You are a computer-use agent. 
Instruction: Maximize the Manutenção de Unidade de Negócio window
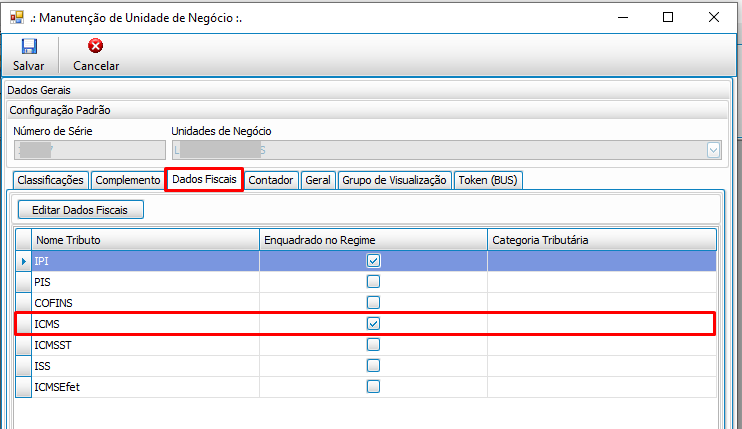click(668, 18)
